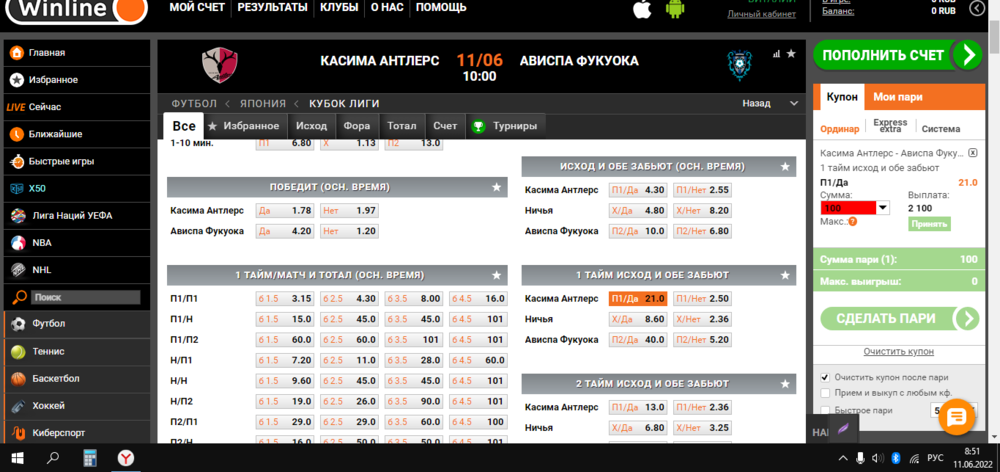The width and height of the screenshot is (1000, 472).
Task: Add match to favorites with header star
Action: [791, 54]
